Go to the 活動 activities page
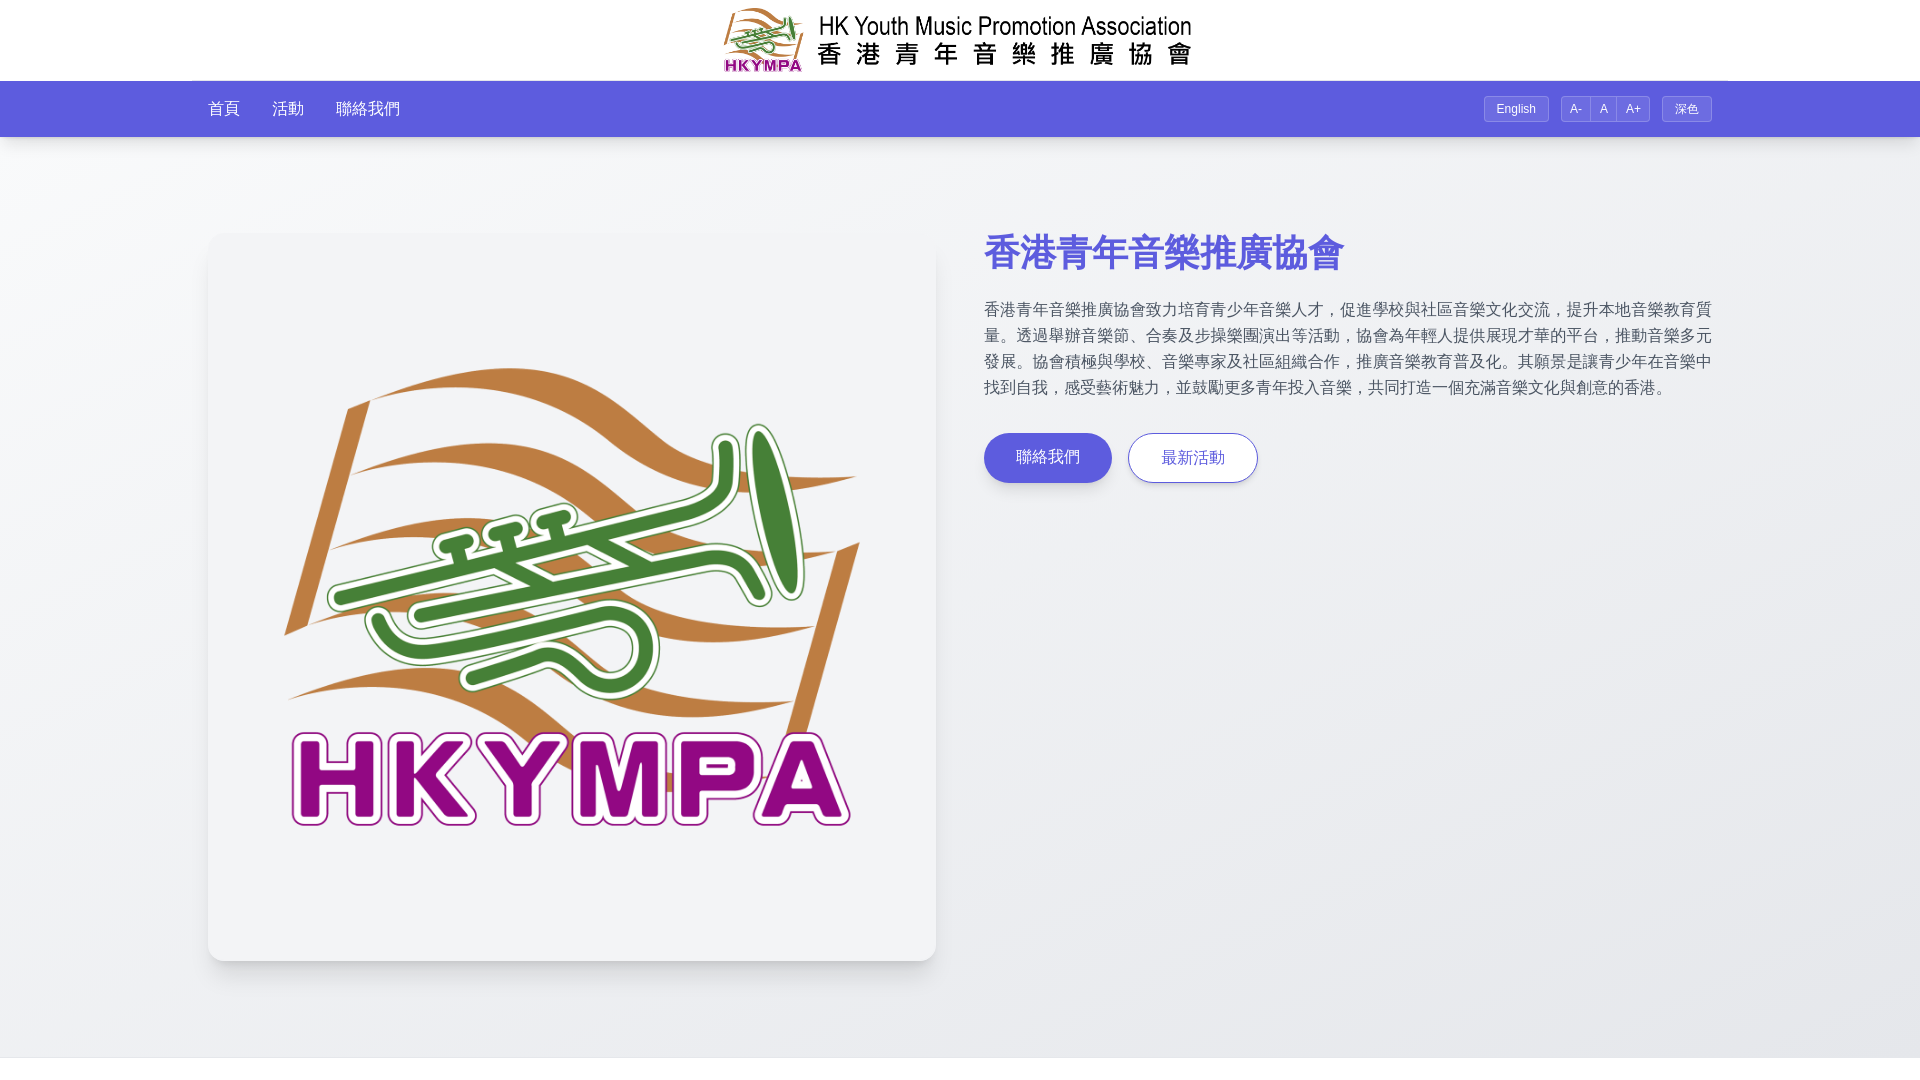 coord(288,109)
